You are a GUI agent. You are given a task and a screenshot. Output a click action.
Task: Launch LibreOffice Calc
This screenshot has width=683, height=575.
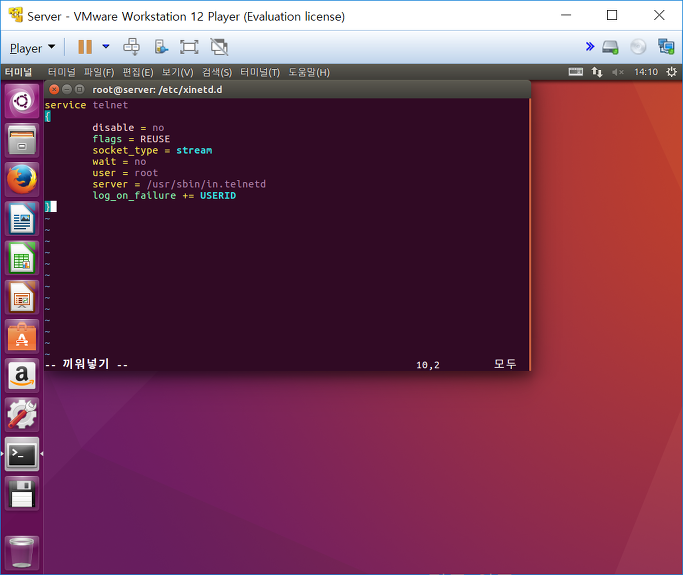22,258
